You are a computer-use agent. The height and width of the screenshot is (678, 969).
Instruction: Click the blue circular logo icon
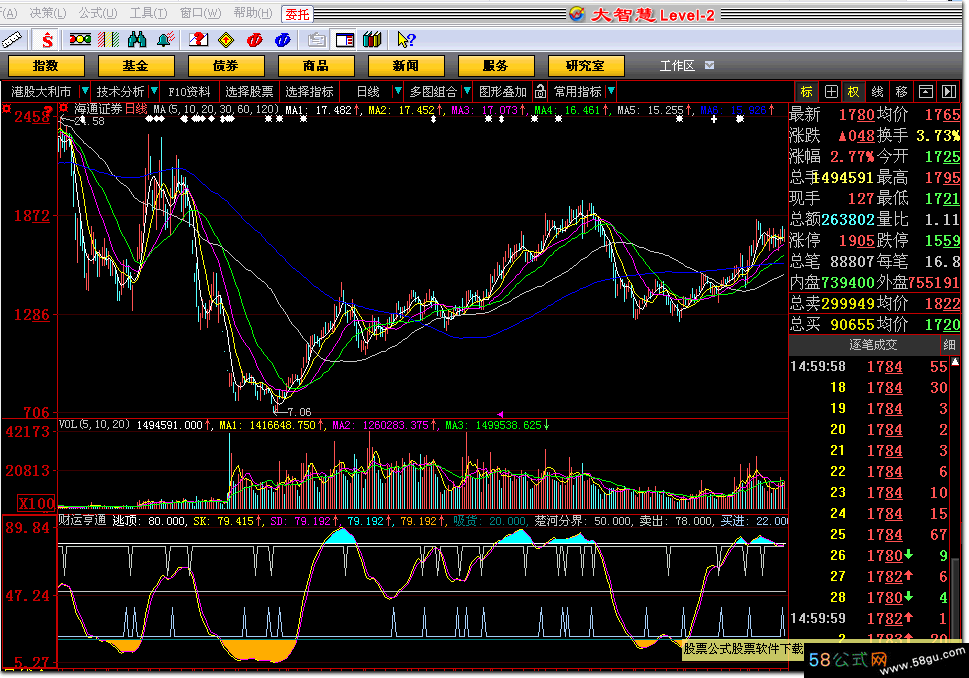tap(282, 40)
